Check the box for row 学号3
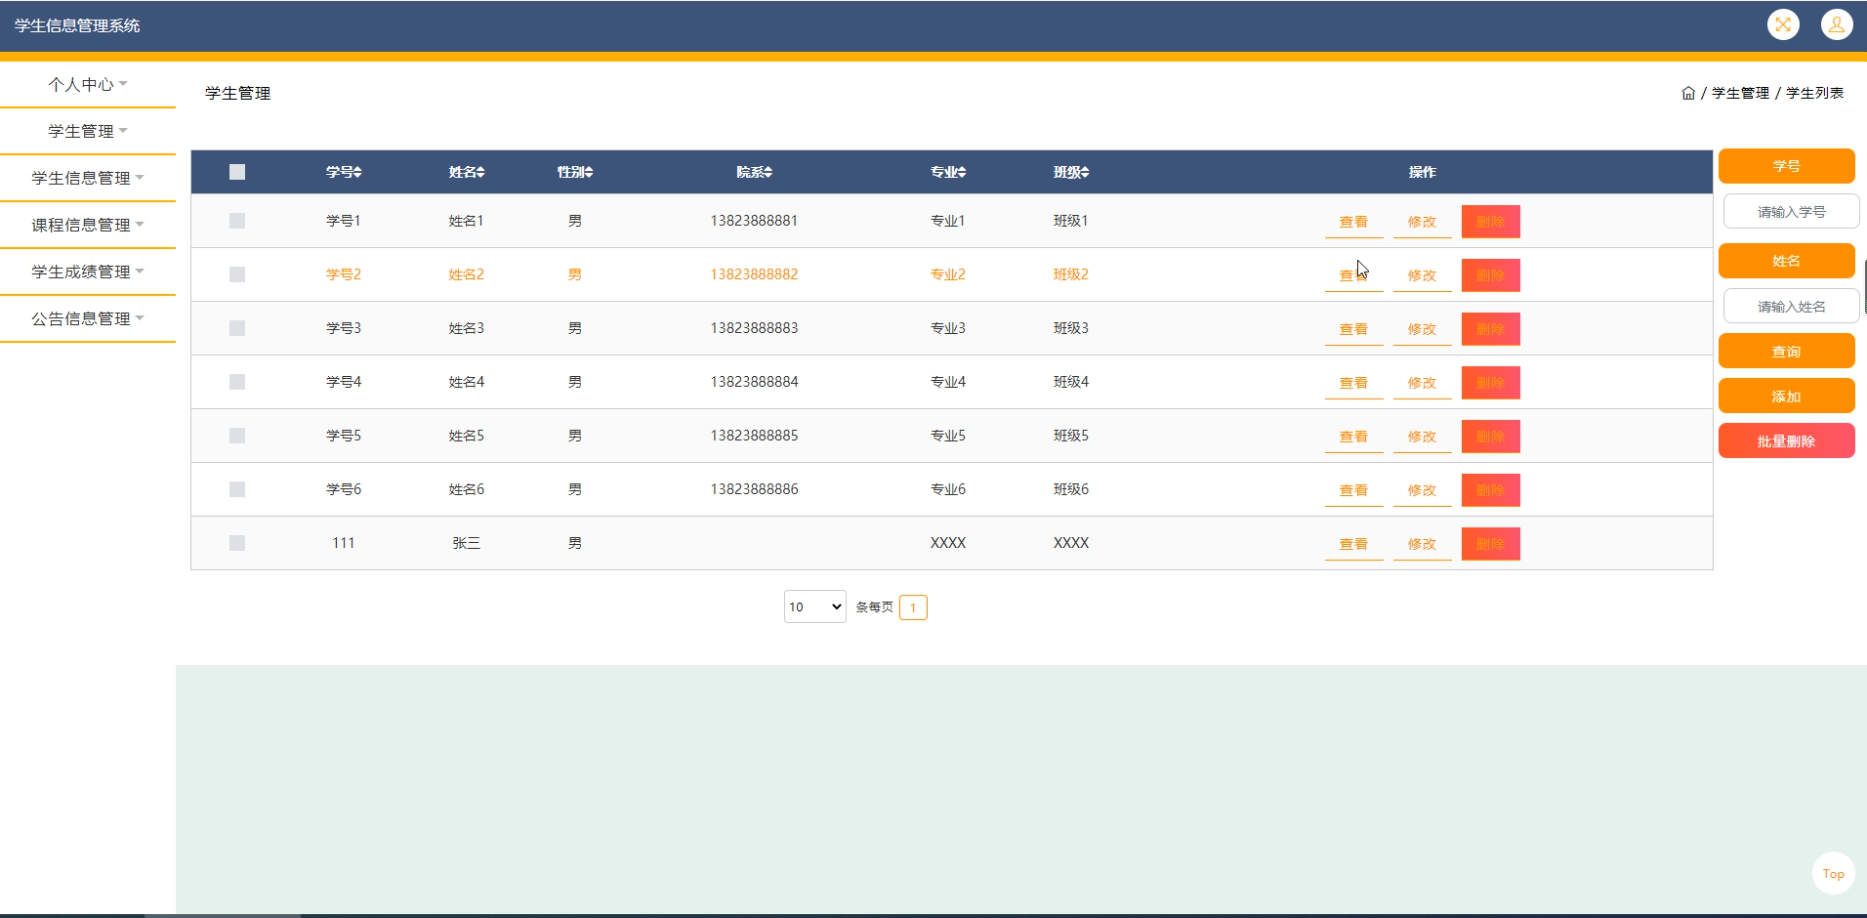The height and width of the screenshot is (918, 1867). (x=237, y=328)
